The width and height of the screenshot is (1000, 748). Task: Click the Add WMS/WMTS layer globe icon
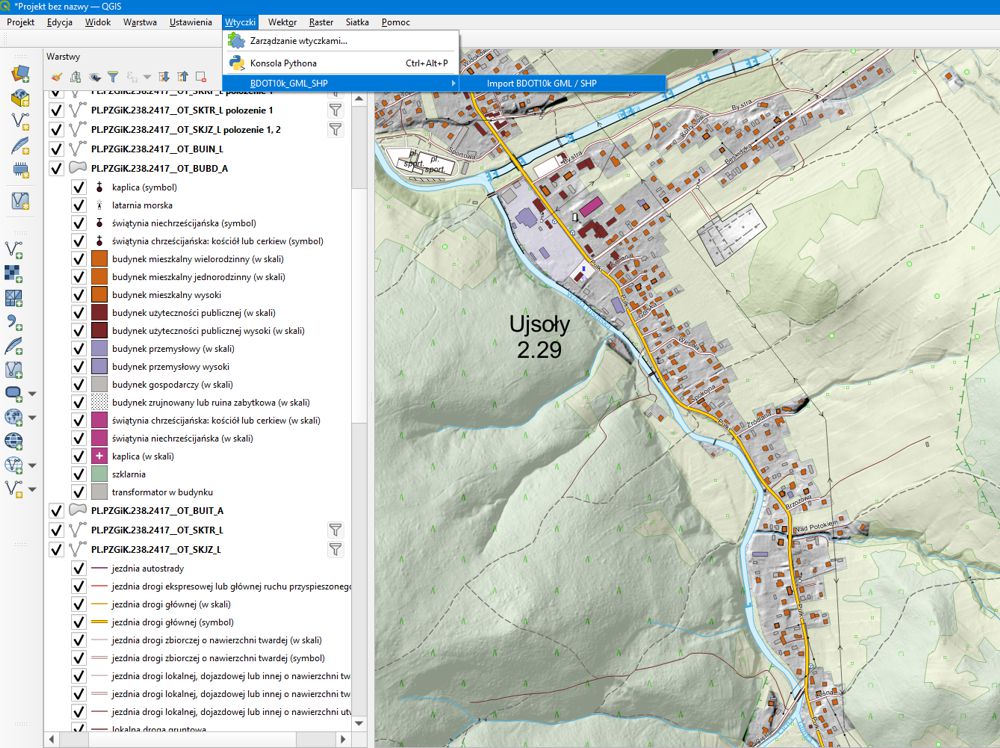pyautogui.click(x=14, y=417)
